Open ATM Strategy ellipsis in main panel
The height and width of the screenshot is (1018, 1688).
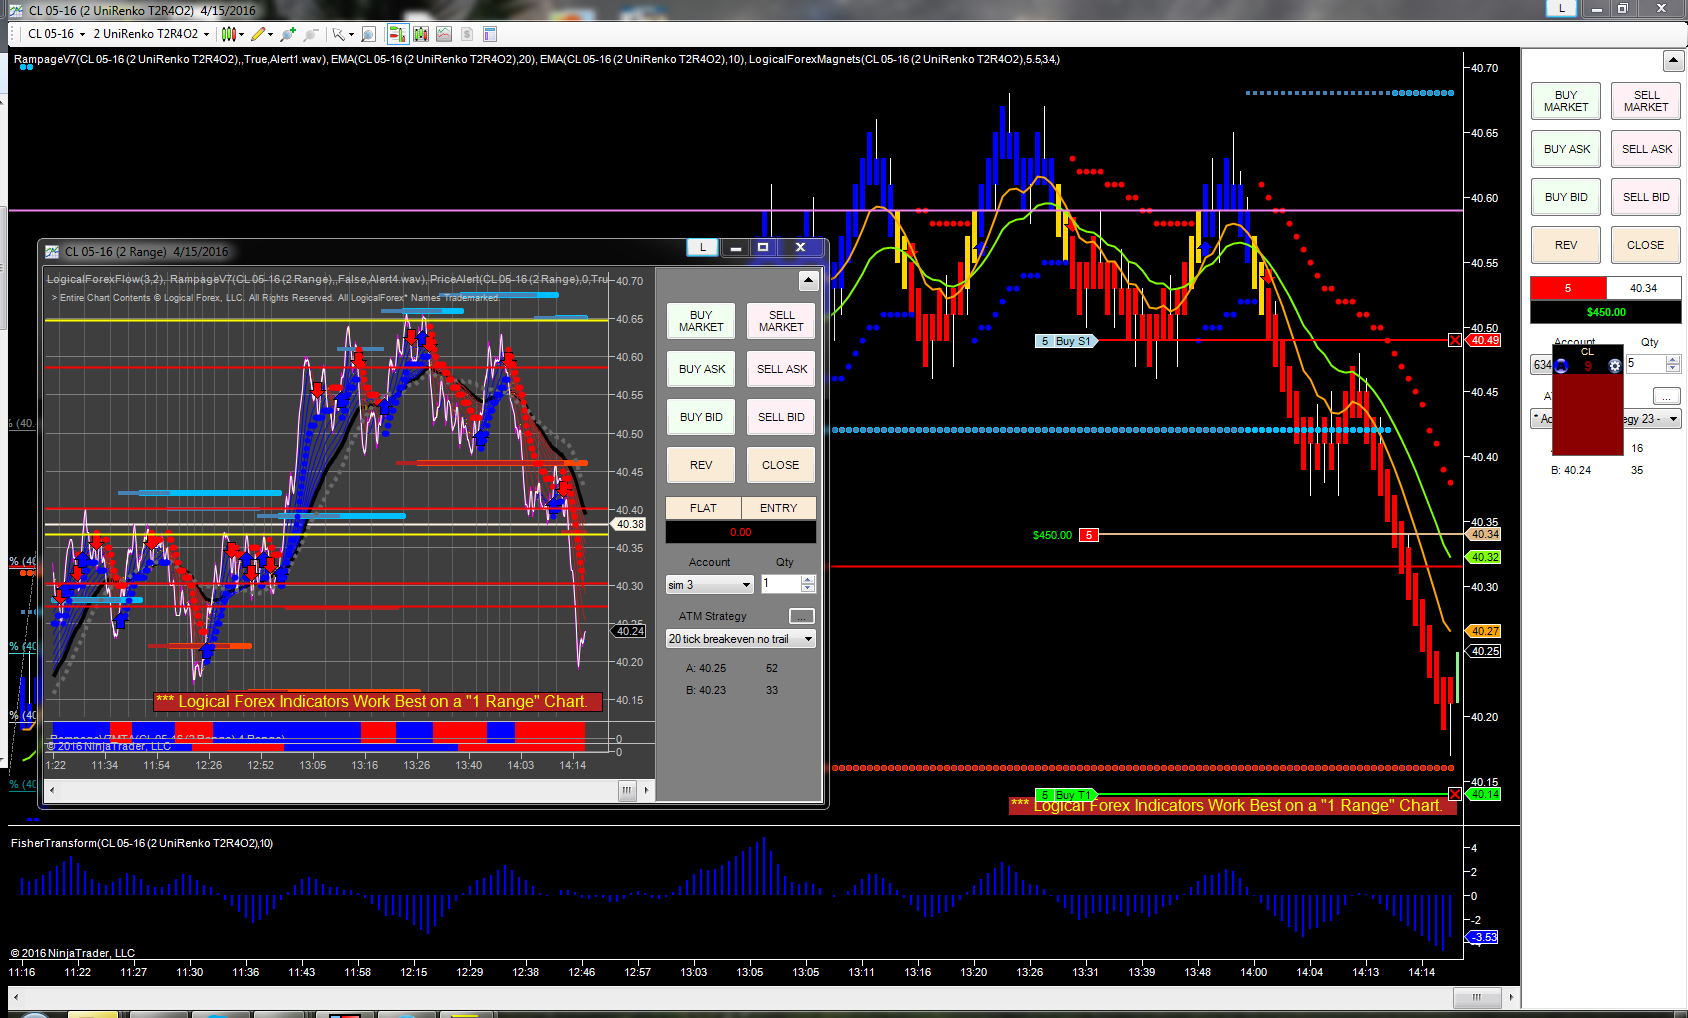1666,396
